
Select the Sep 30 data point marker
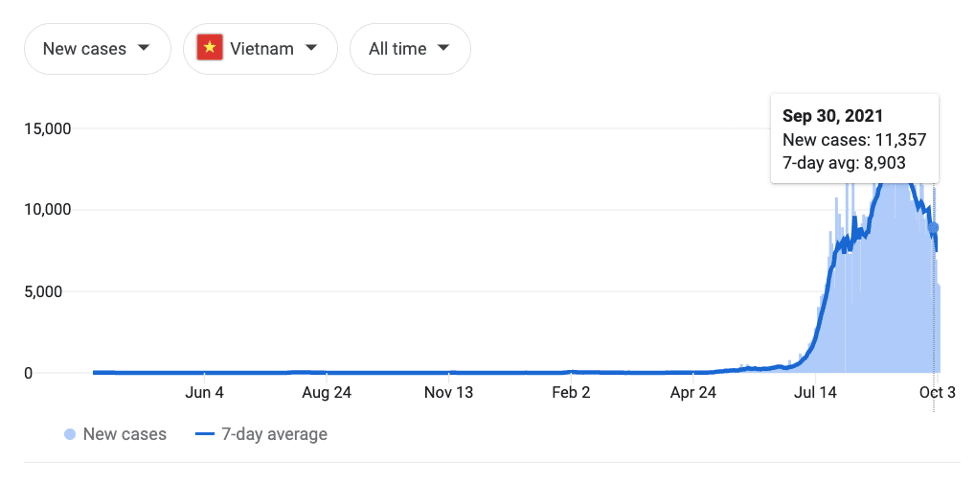coord(933,228)
